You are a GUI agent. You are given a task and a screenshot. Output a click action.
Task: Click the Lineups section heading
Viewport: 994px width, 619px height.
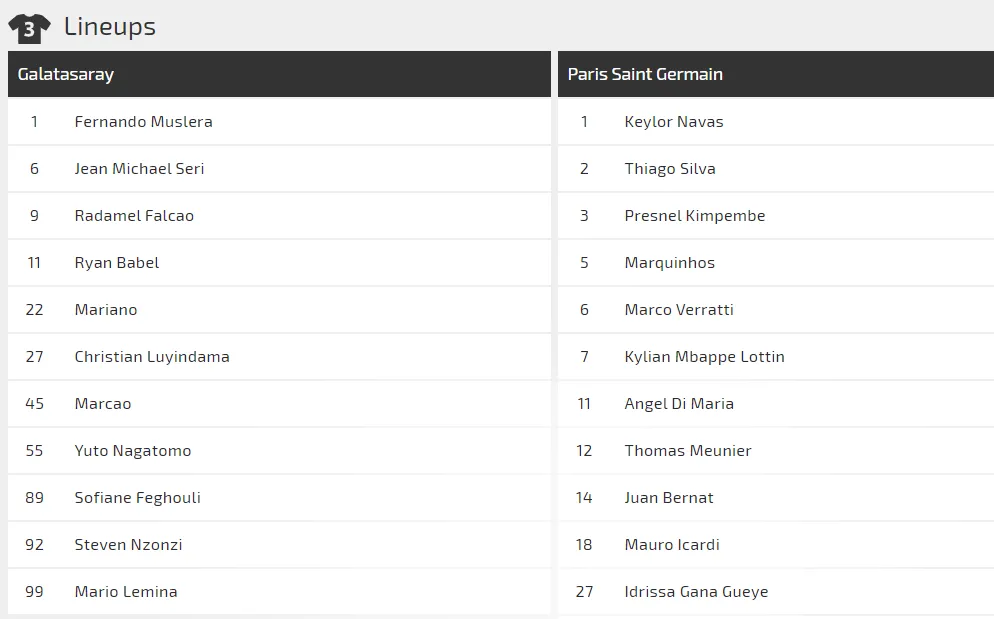pos(110,27)
